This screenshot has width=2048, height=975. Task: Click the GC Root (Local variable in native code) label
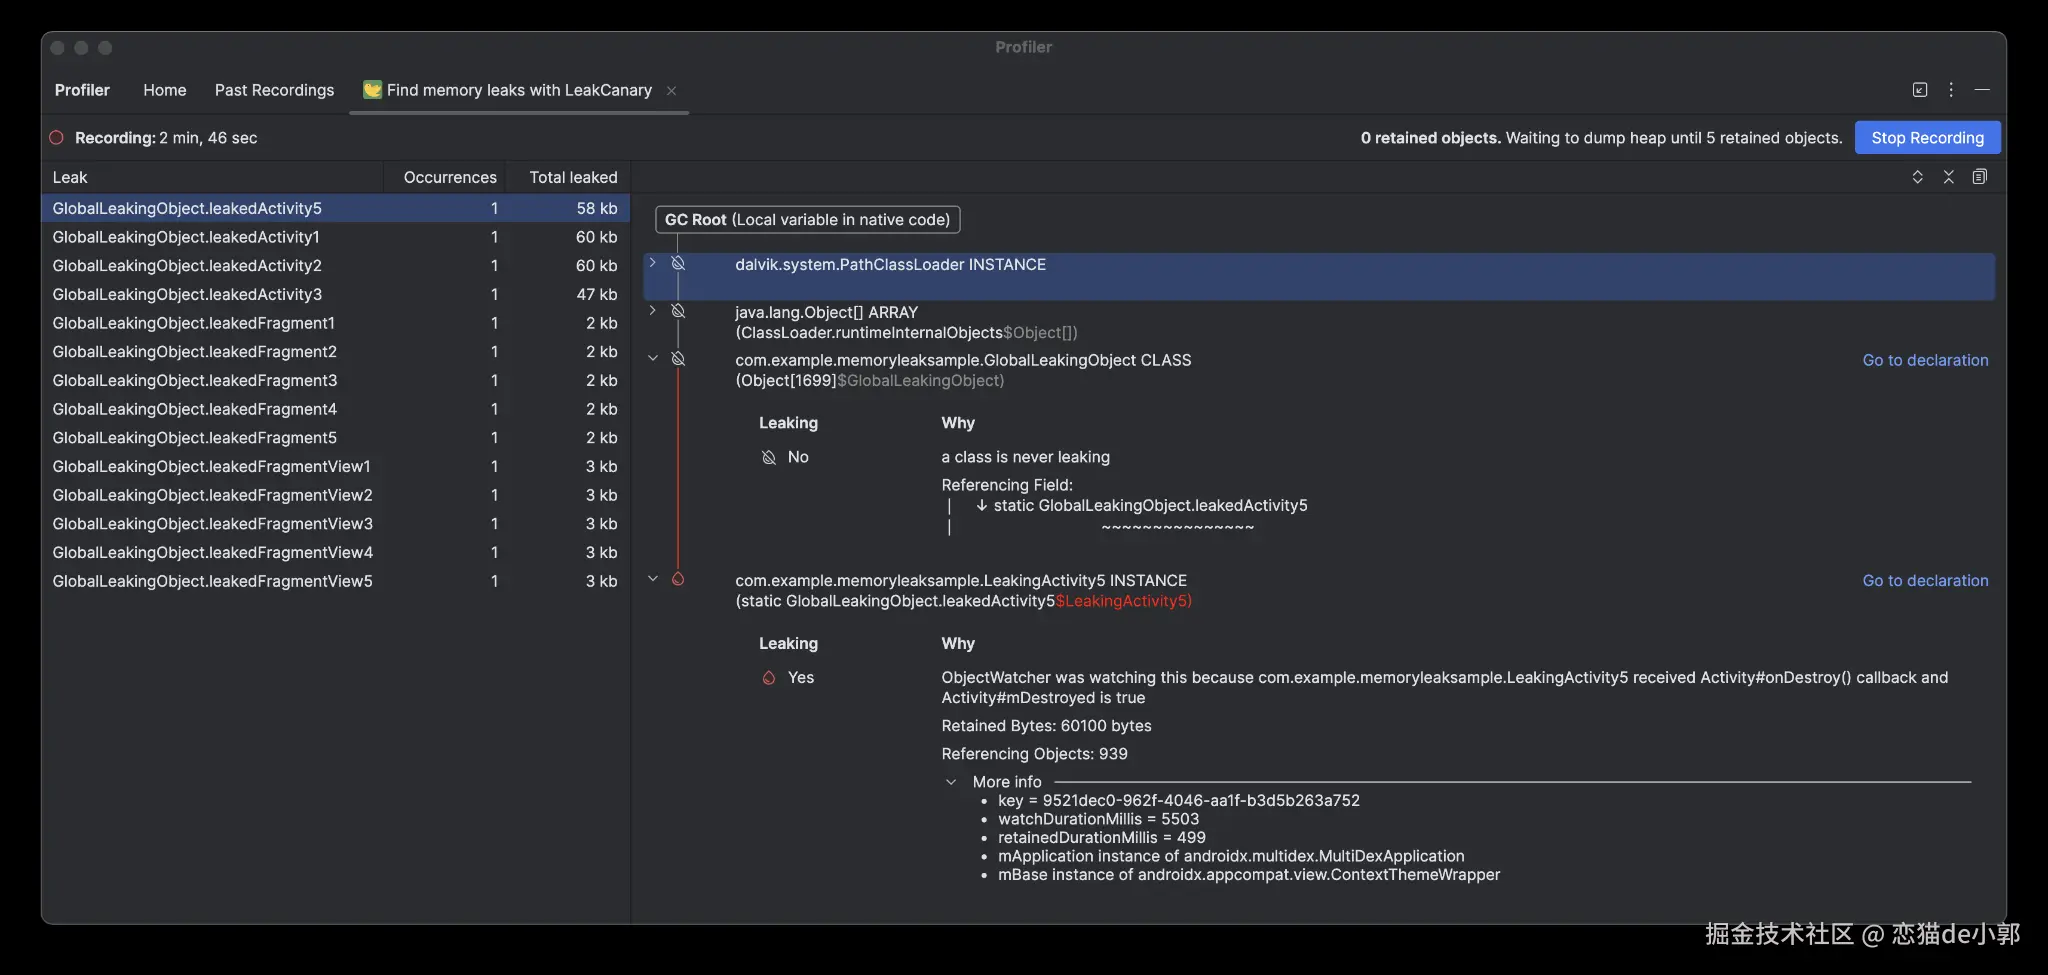(x=807, y=220)
